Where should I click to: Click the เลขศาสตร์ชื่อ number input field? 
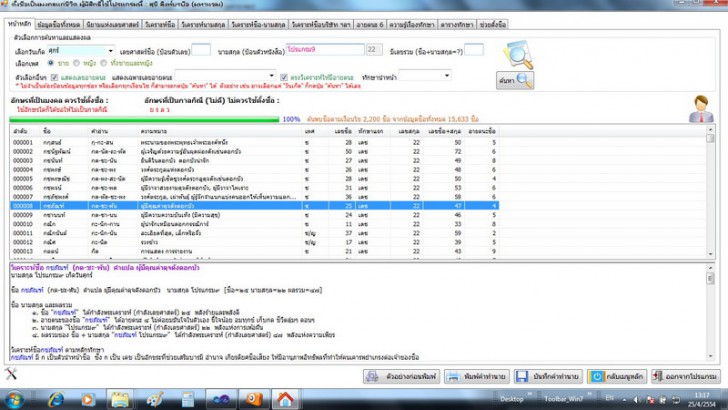pos(201,50)
